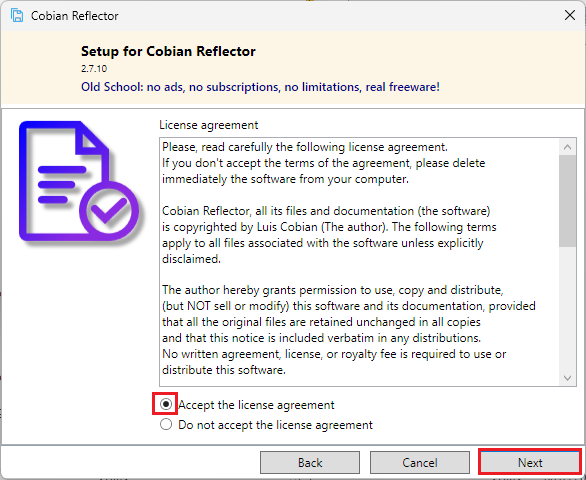Click the Old School freeware tagline text
The height and width of the screenshot is (480, 586).
(x=260, y=87)
